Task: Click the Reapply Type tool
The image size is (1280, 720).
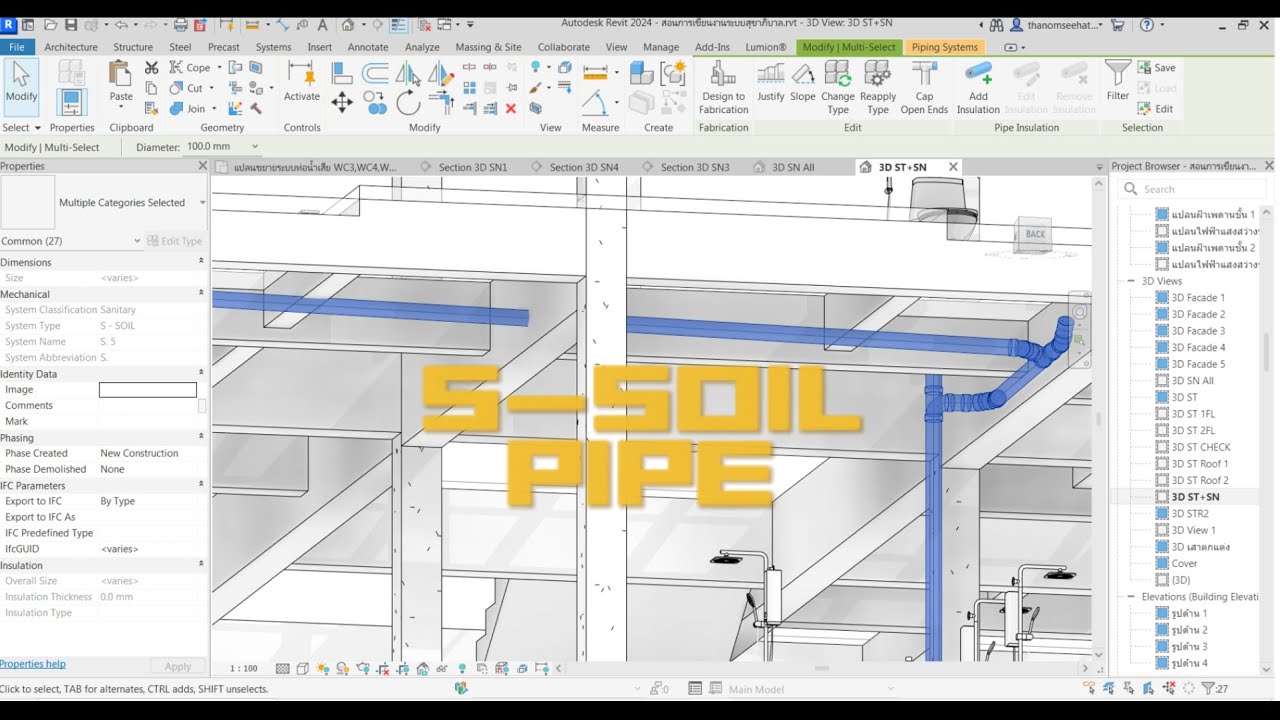Action: click(878, 88)
